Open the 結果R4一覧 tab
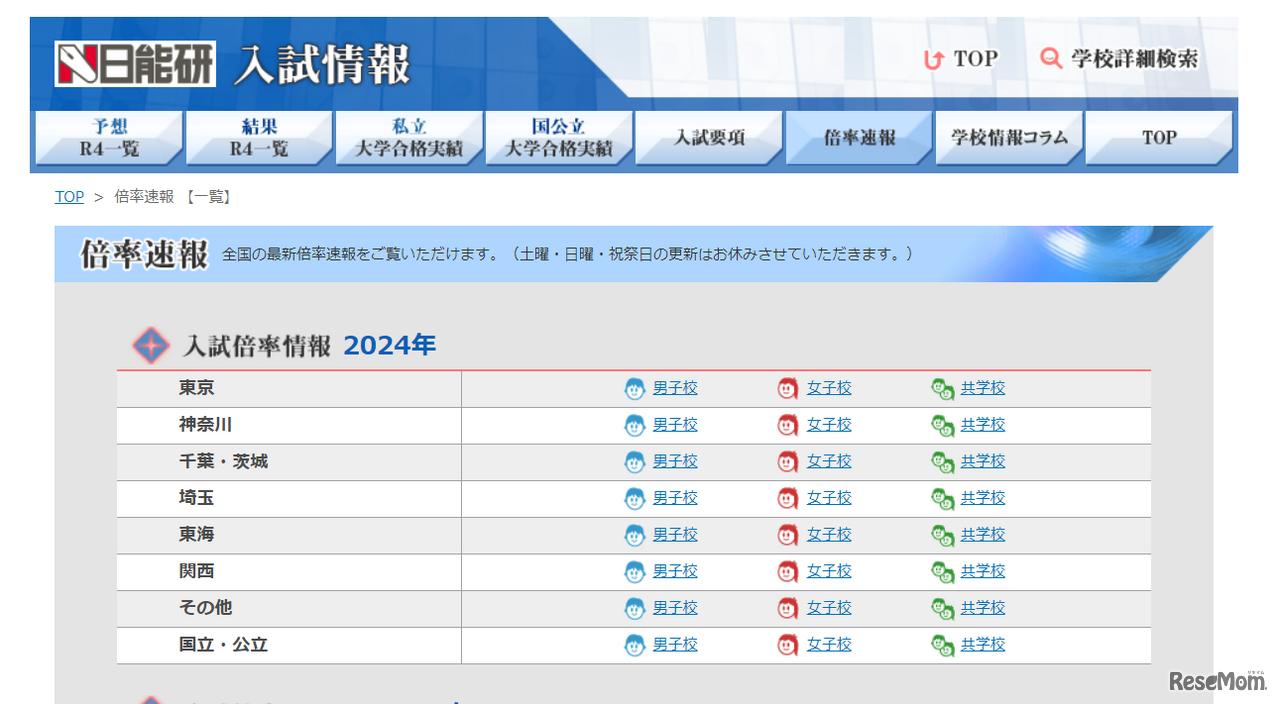The width and height of the screenshot is (1280, 704). point(259,138)
